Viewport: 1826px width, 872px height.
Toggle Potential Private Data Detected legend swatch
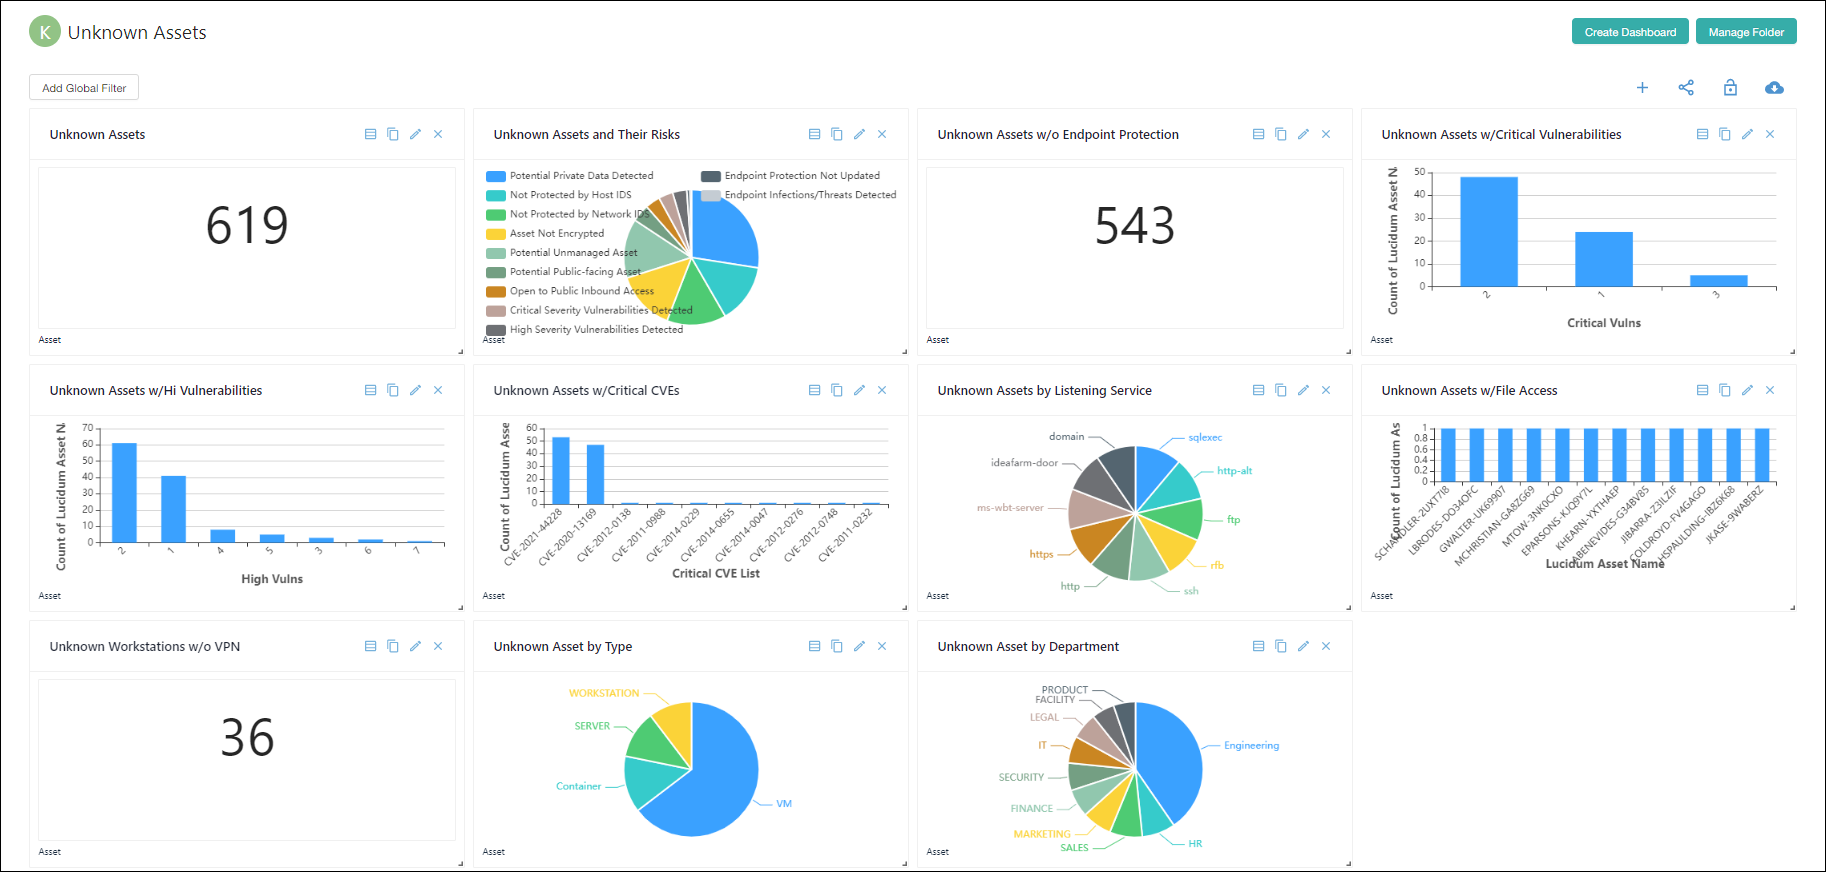click(x=496, y=176)
